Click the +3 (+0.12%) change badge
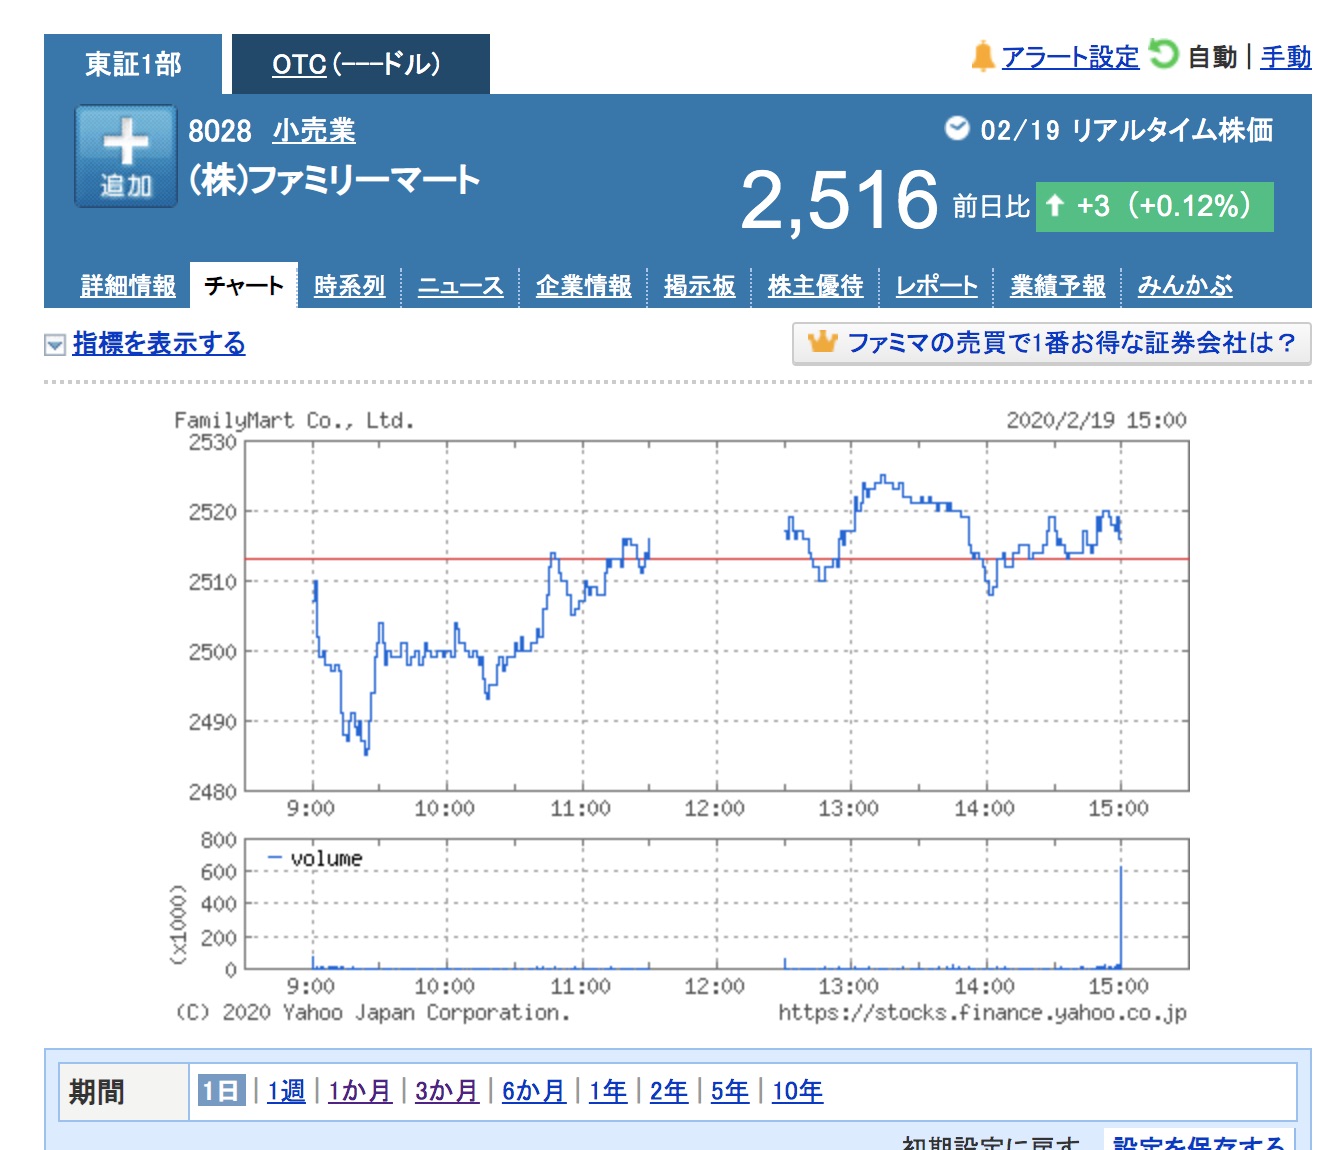 coord(1155,207)
